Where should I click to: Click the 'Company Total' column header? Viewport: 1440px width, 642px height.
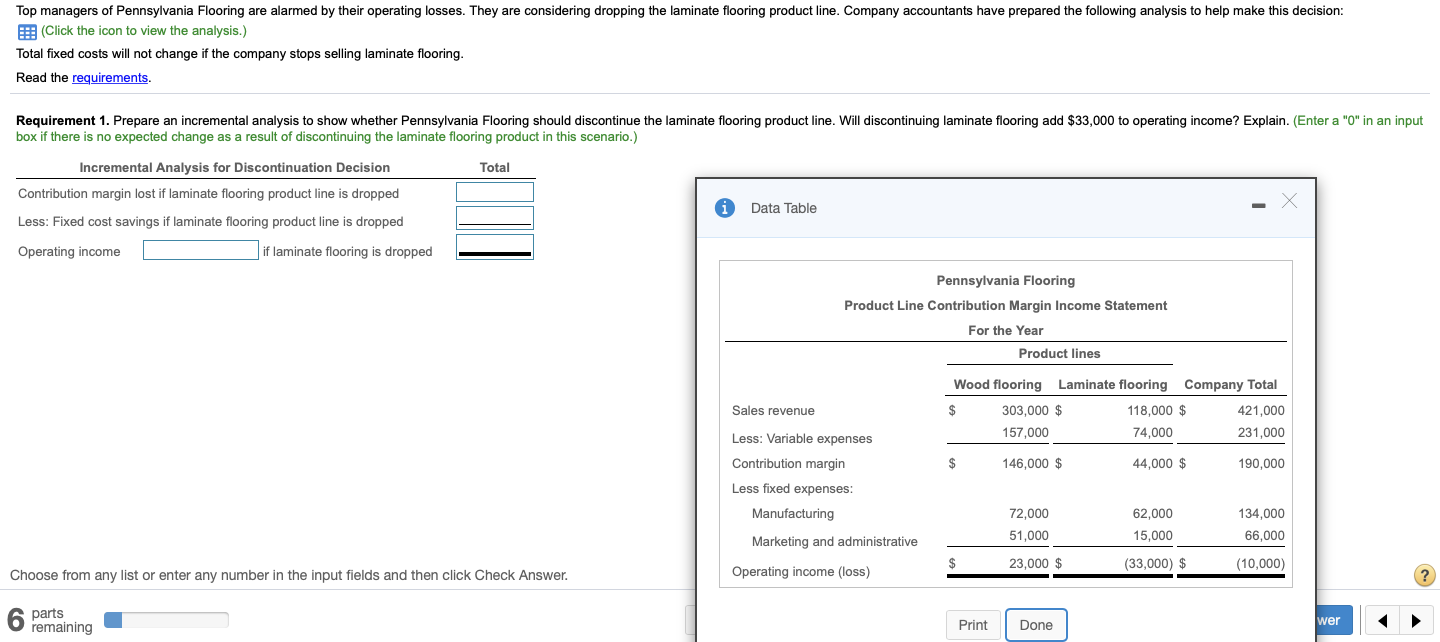(x=1230, y=384)
